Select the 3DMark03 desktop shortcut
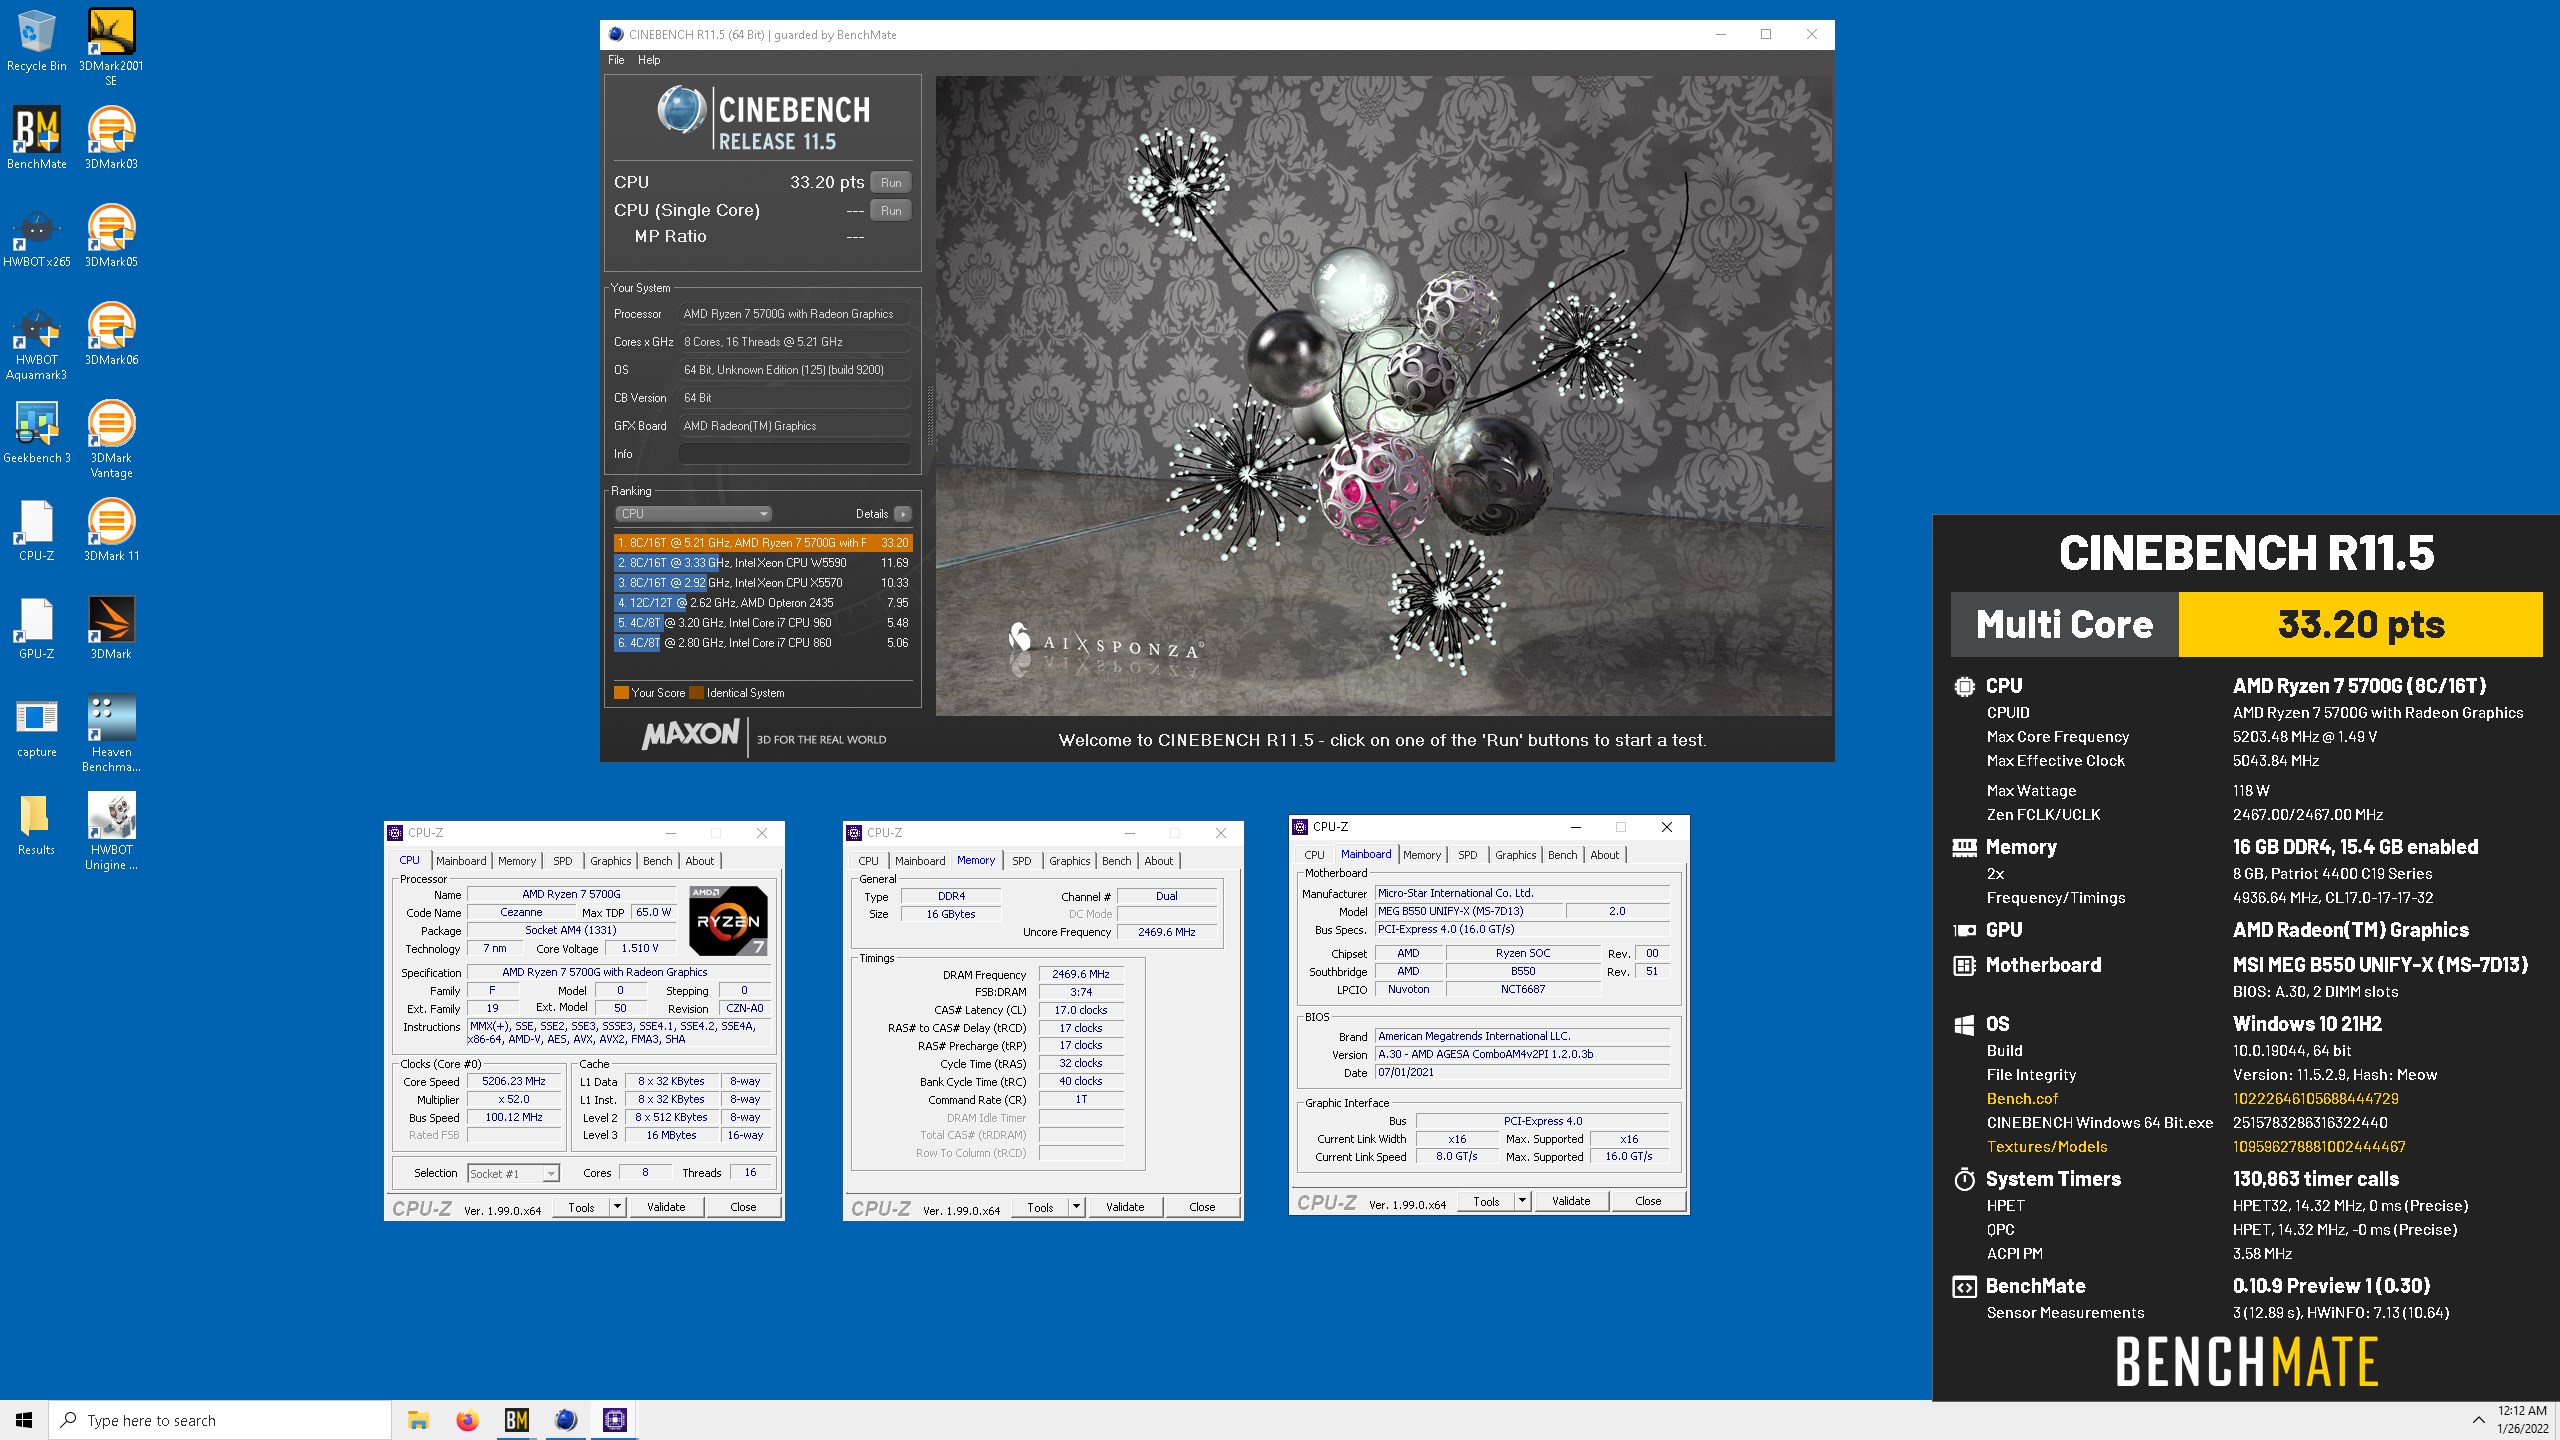Image resolution: width=2560 pixels, height=1440 pixels. (111, 138)
